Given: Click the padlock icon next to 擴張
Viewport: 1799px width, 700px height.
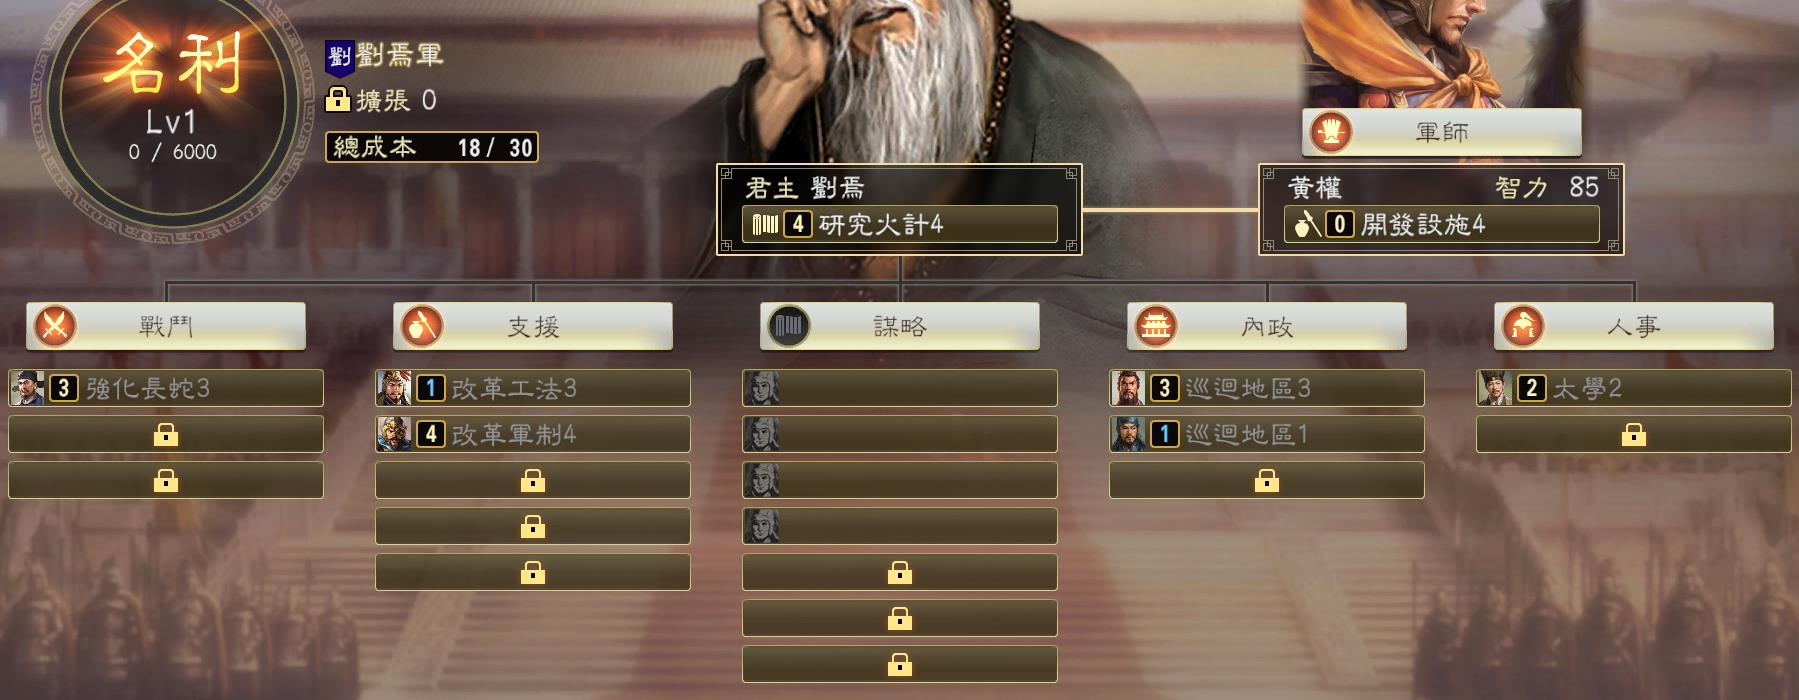Looking at the screenshot, I should click(x=338, y=99).
